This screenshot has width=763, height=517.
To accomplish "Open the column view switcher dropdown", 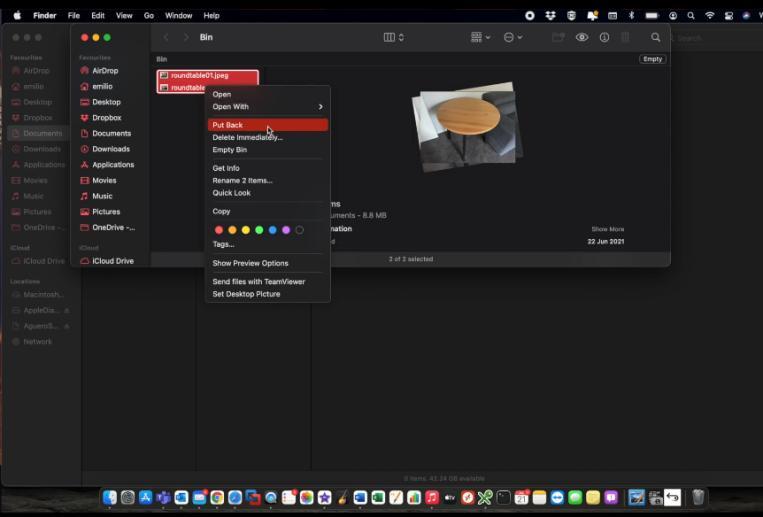I will tap(394, 37).
